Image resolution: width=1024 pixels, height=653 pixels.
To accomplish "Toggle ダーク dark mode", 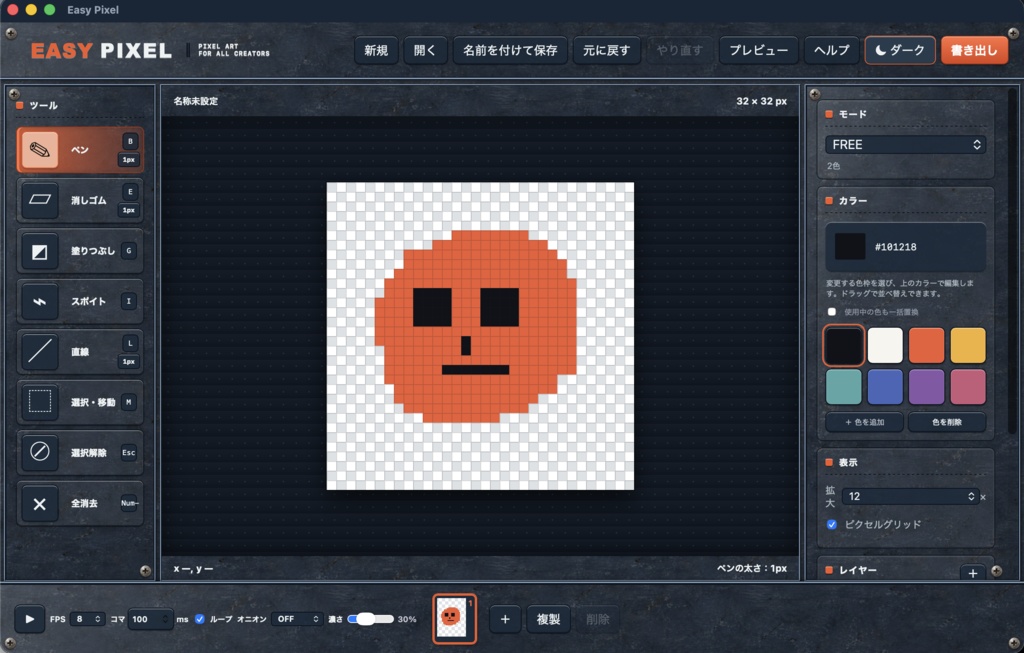I will (x=900, y=50).
